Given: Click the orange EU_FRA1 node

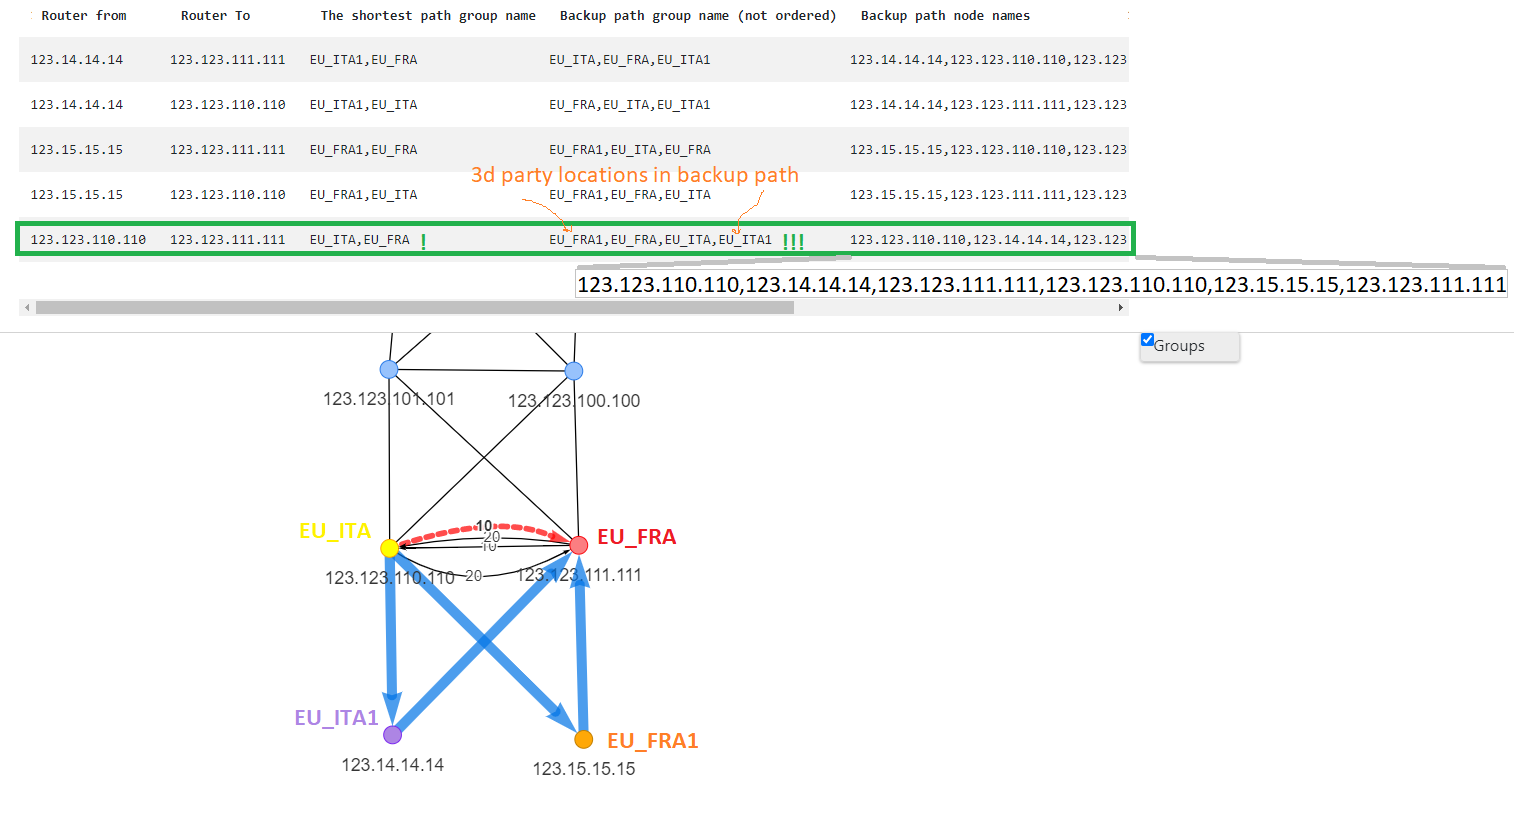Looking at the screenshot, I should 584,740.
